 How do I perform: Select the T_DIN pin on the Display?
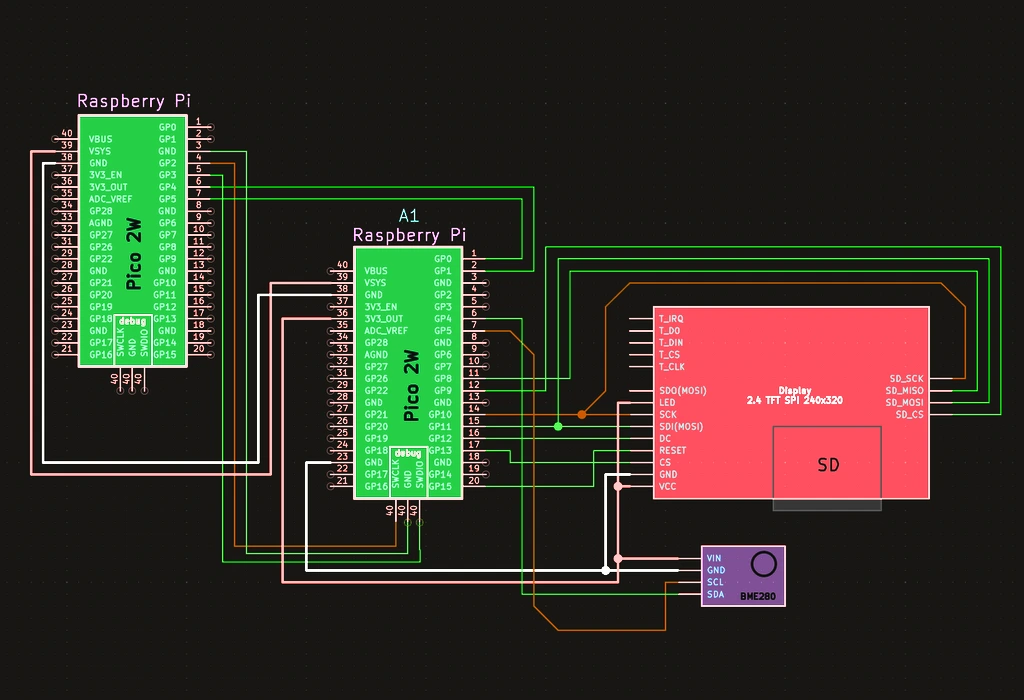point(671,342)
